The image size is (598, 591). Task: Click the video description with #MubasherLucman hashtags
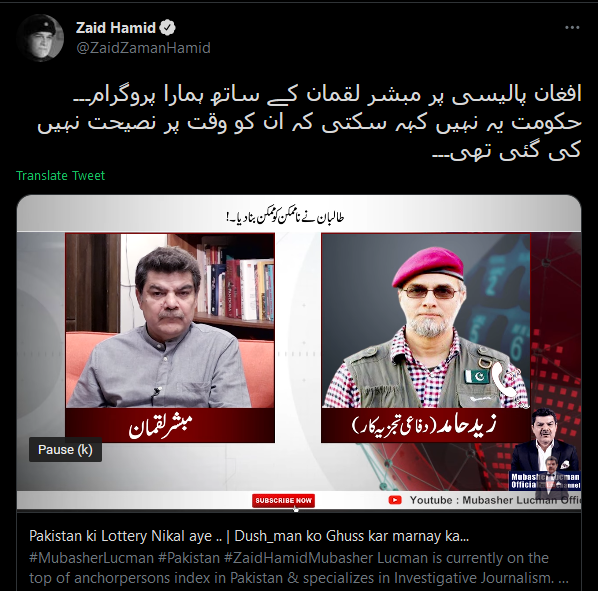[299, 568]
